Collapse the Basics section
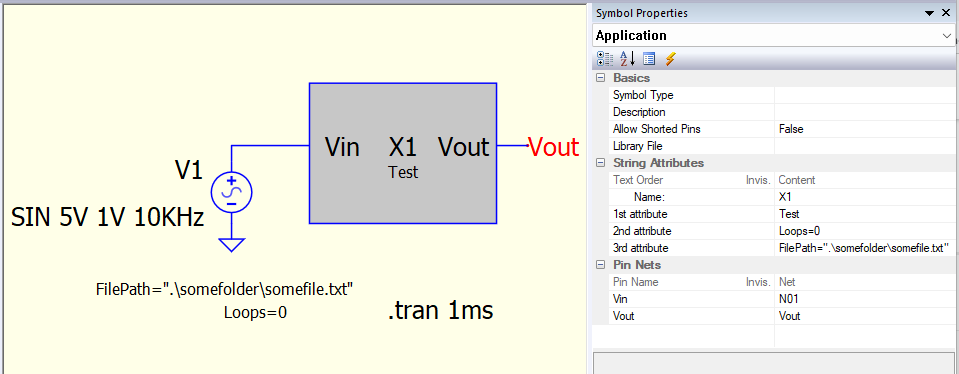The image size is (959, 374). click(x=601, y=78)
